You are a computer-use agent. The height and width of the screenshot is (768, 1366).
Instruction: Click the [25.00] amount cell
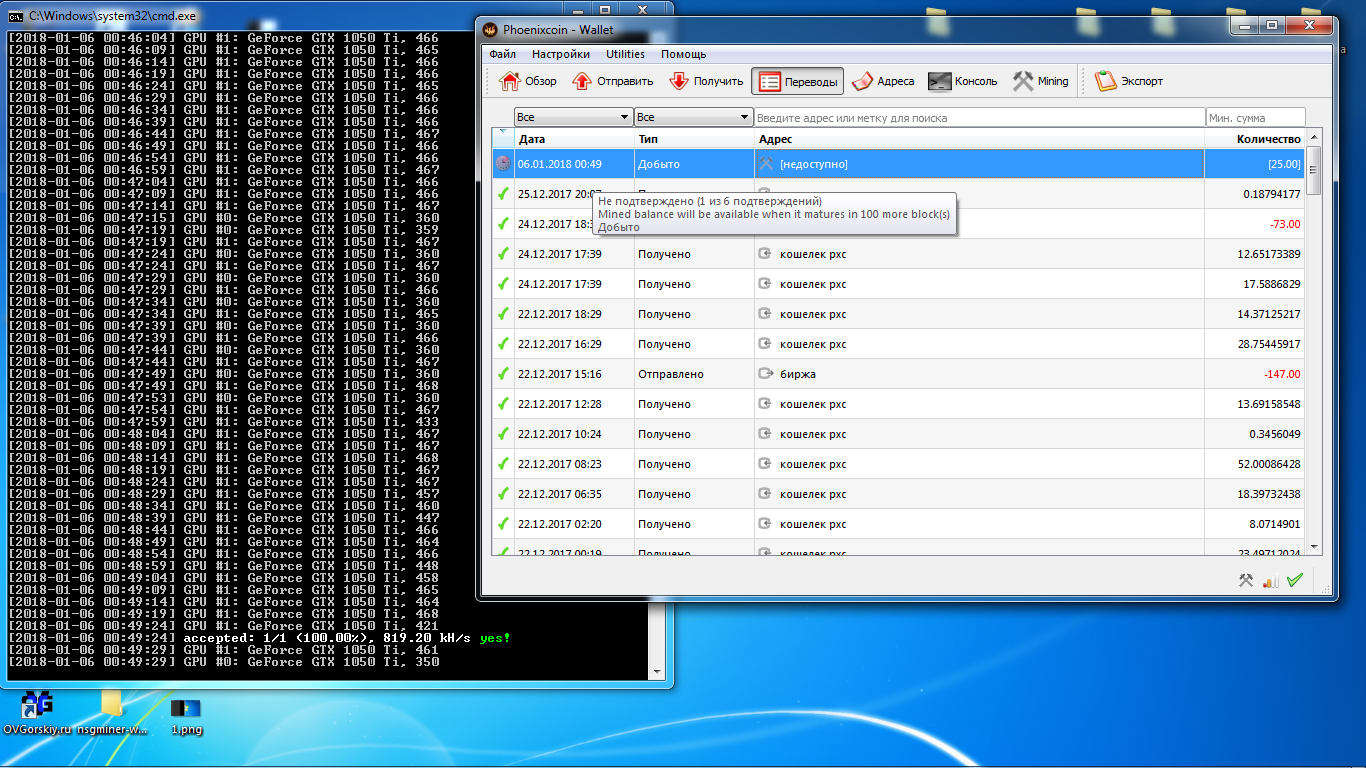tap(1255, 164)
